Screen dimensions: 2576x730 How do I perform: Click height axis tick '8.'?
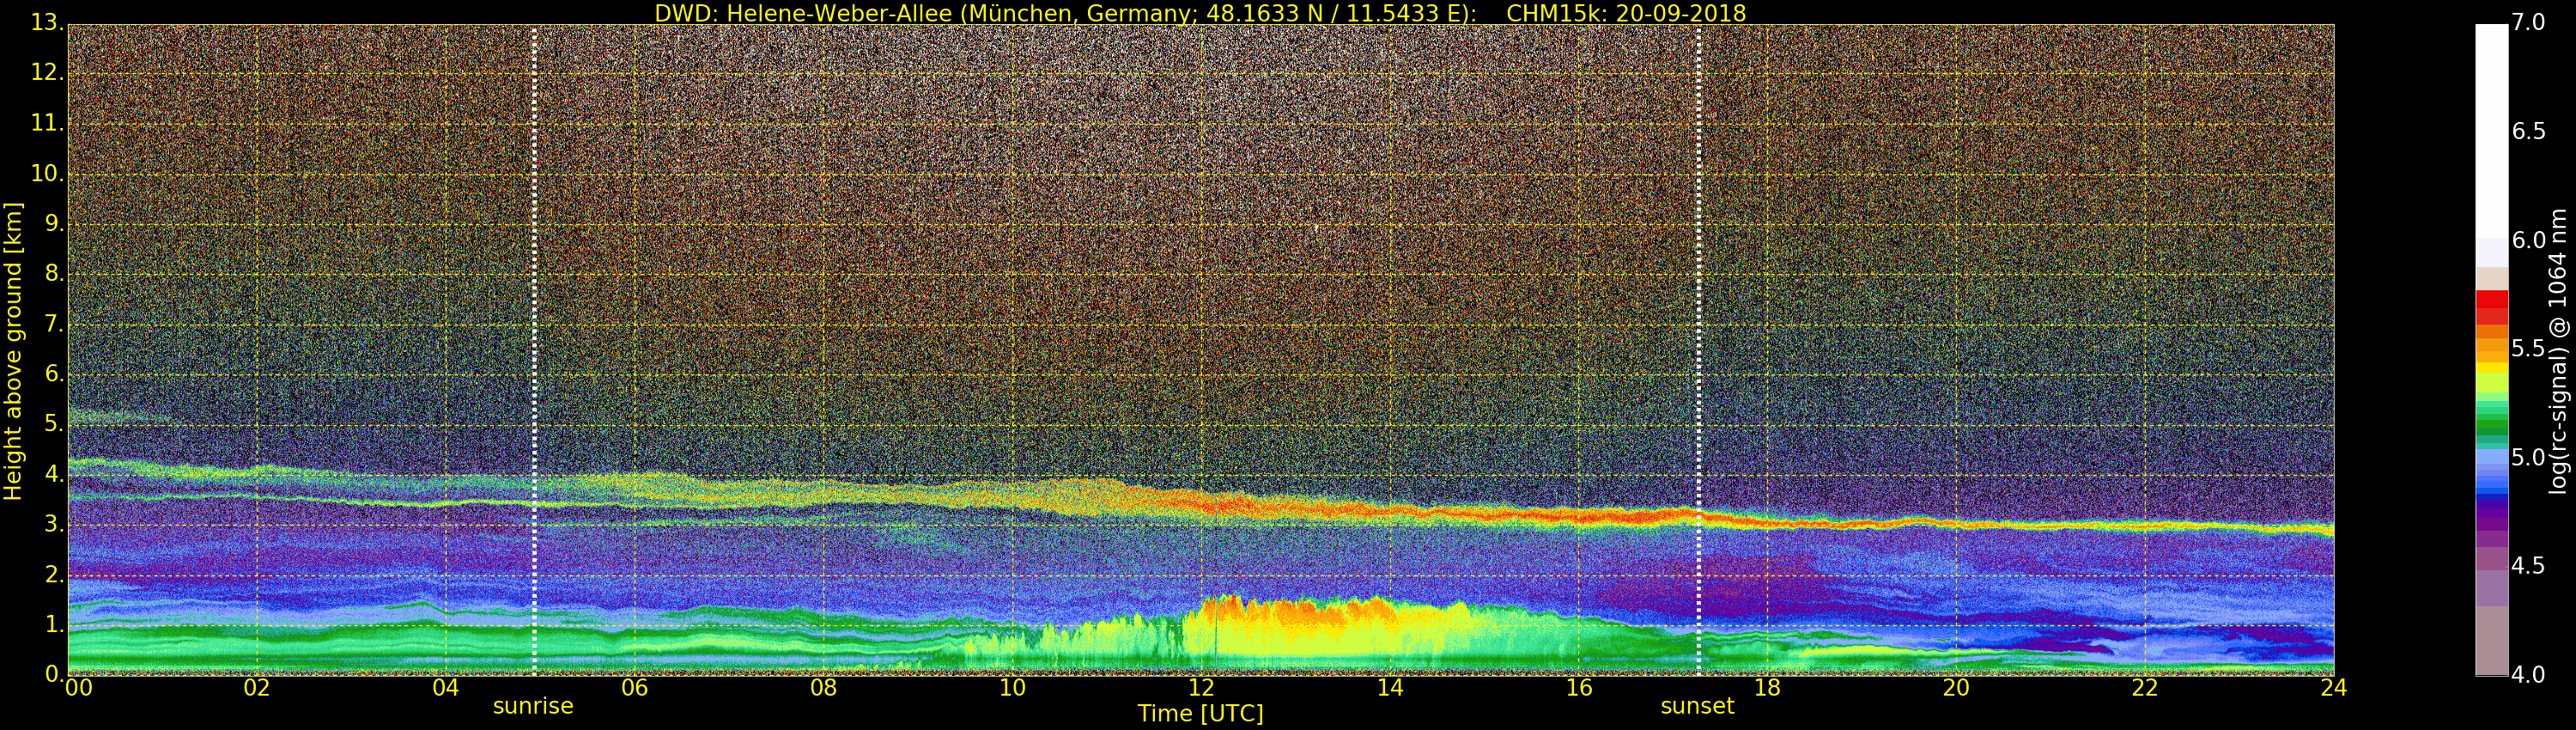pos(53,273)
